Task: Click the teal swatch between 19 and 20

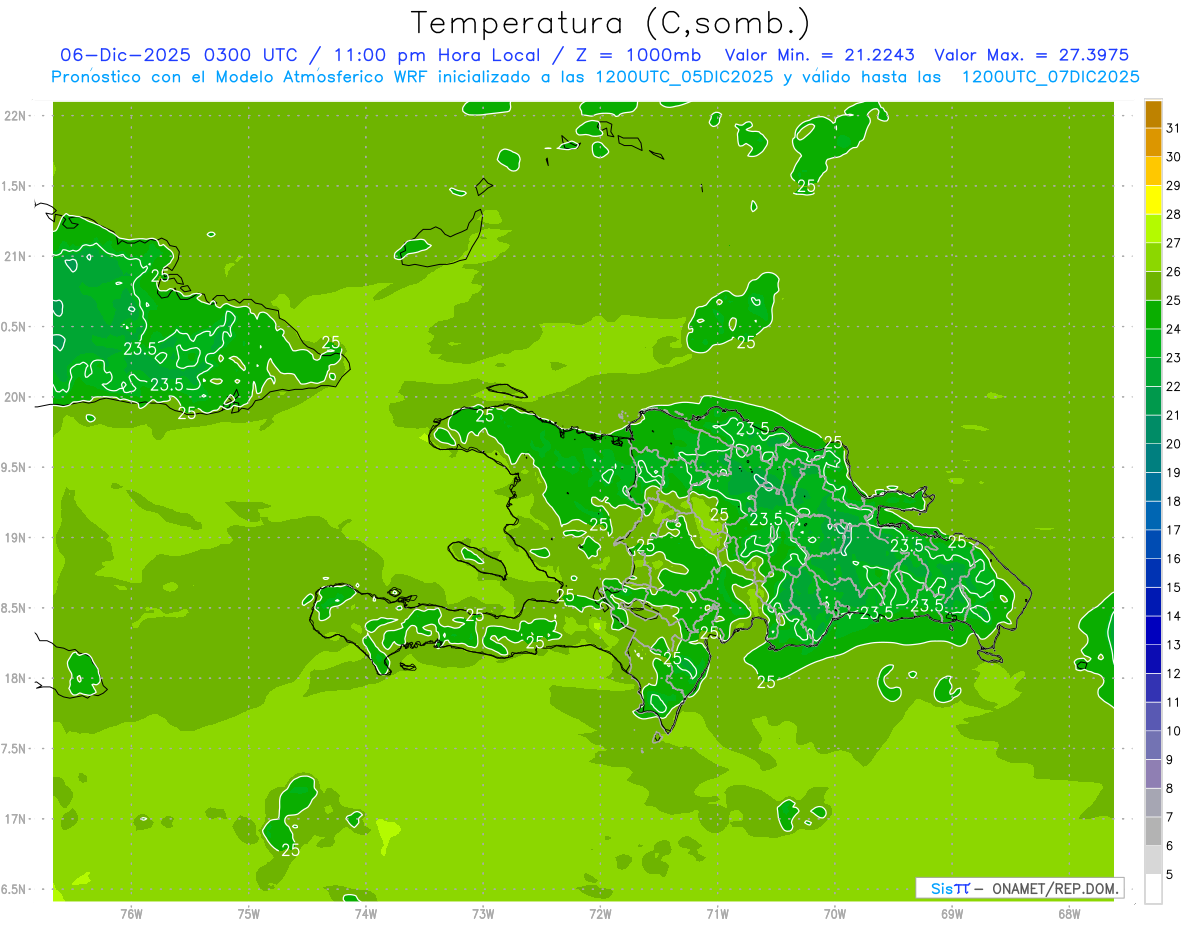Action: [1153, 458]
